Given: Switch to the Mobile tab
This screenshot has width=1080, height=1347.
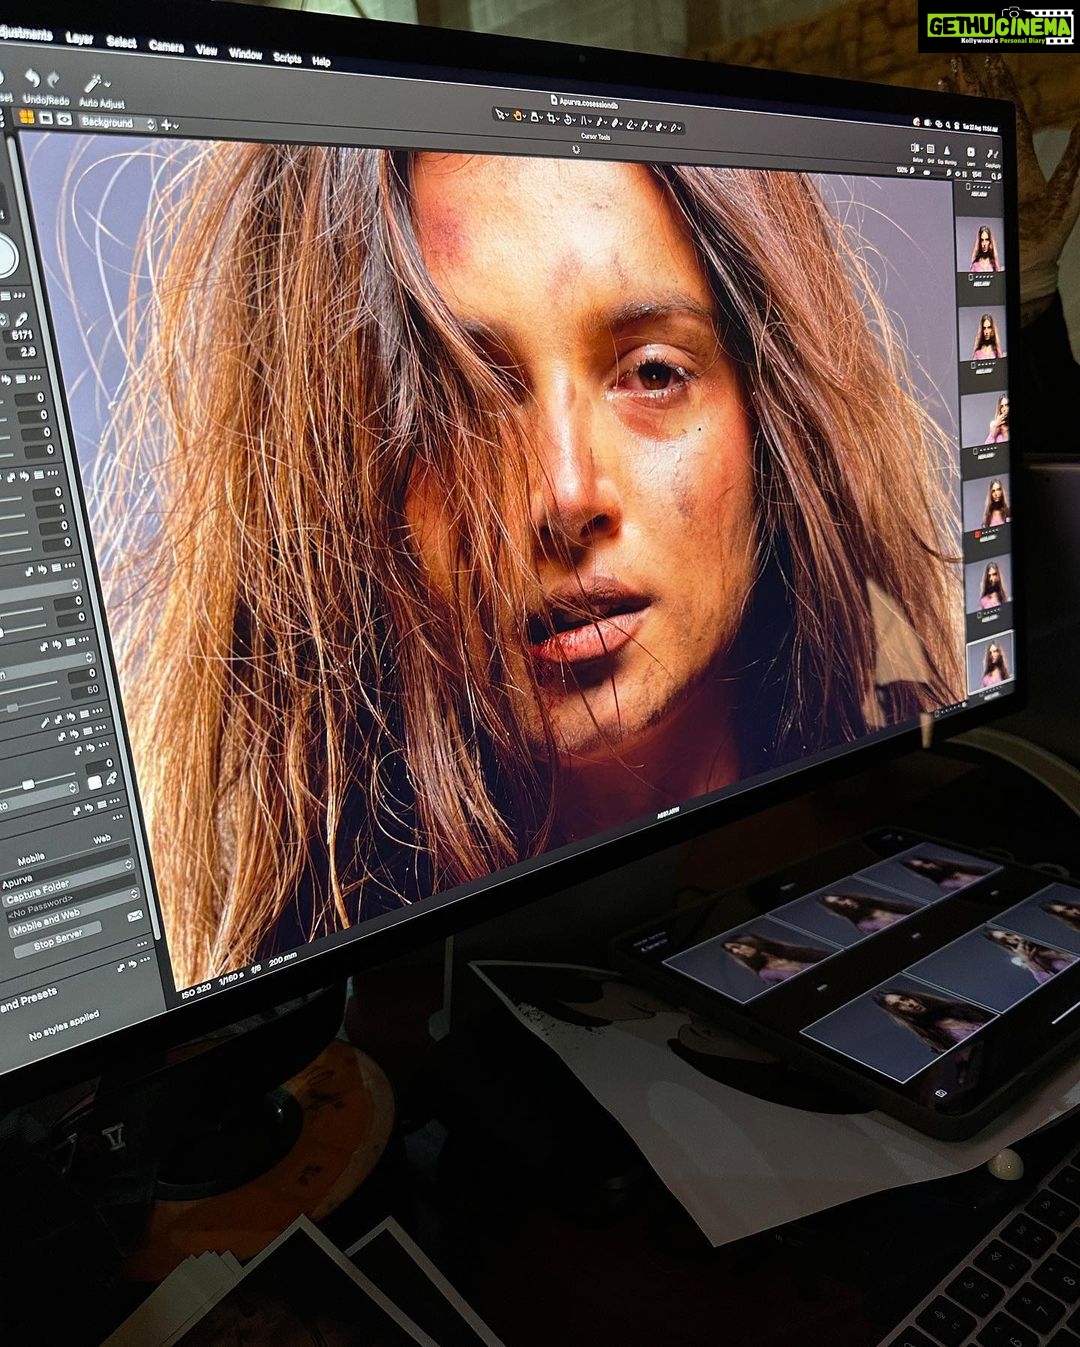Looking at the screenshot, I should [x=31, y=860].
